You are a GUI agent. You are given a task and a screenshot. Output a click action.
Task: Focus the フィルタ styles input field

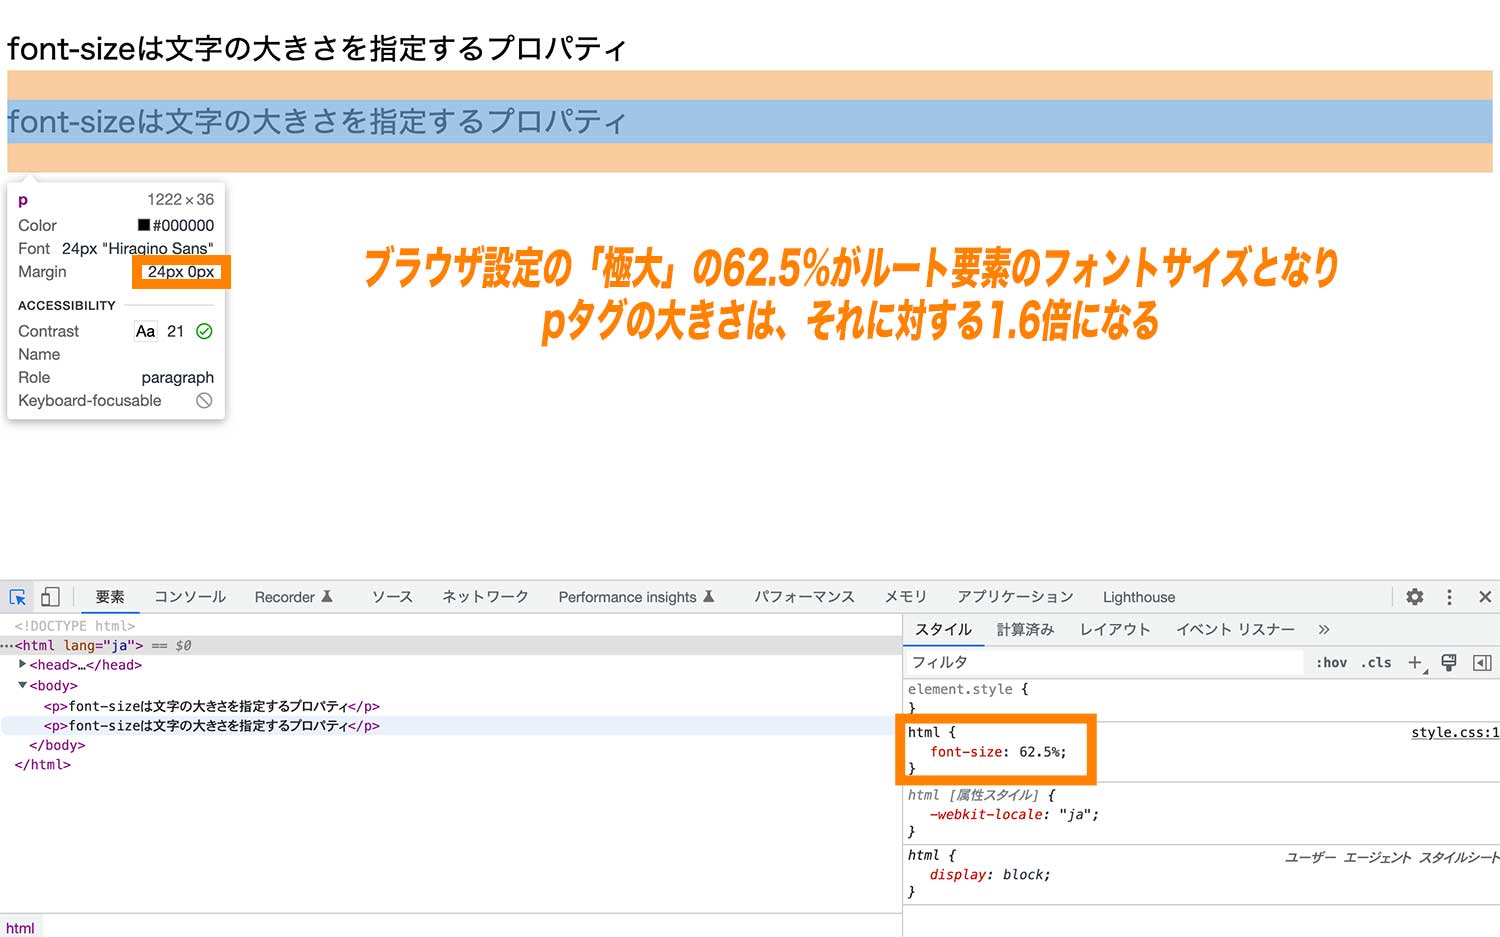coord(1105,663)
